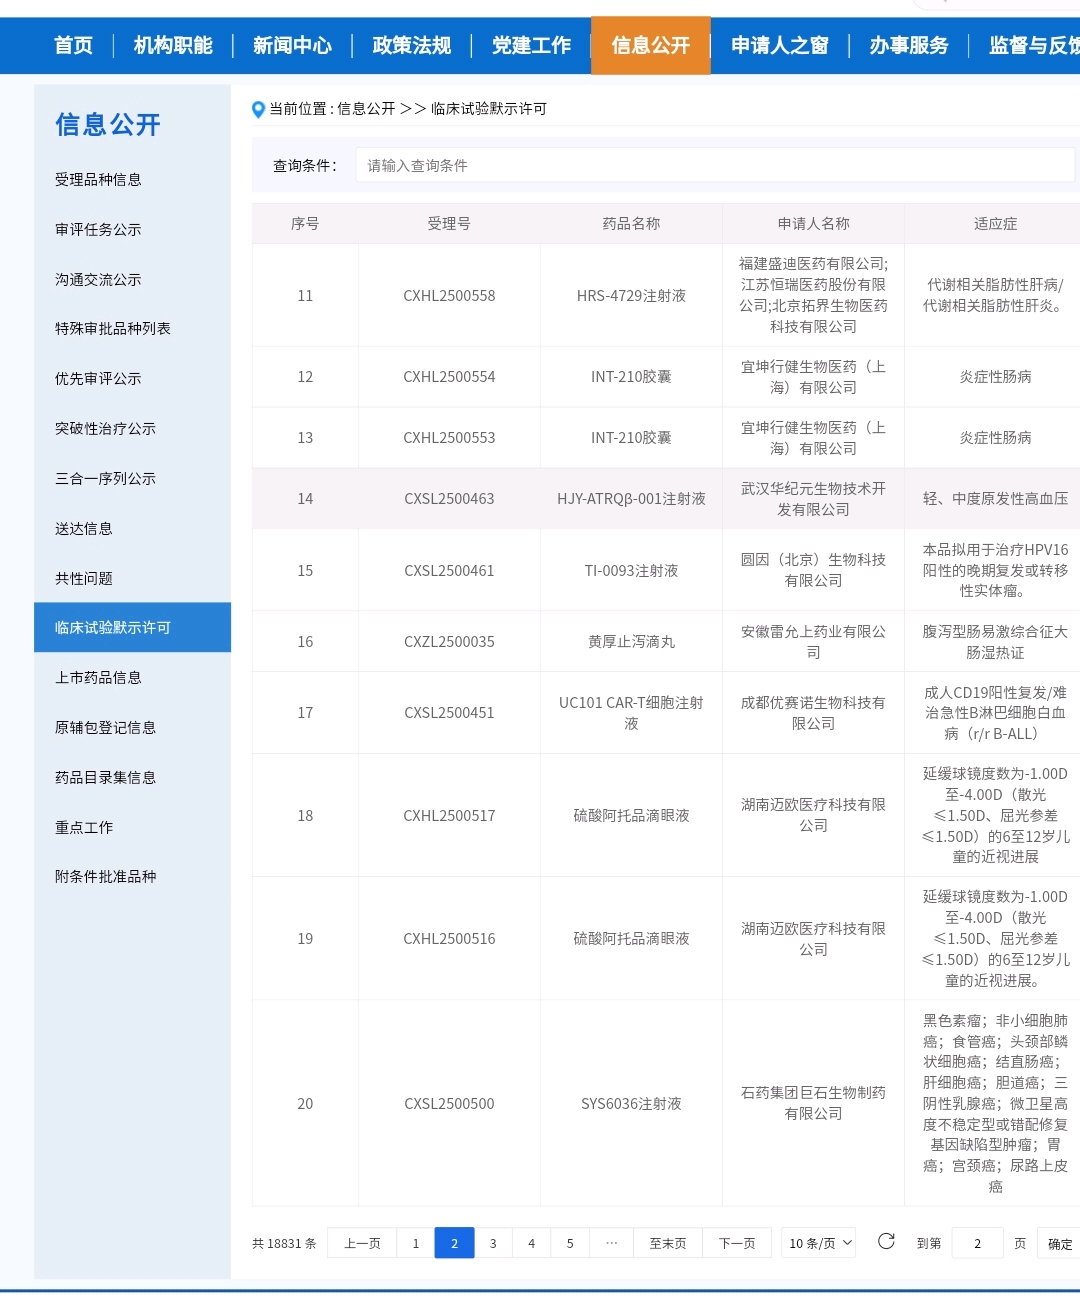
Task: Open 重点工作 in the sidebar
Action: pos(84,828)
